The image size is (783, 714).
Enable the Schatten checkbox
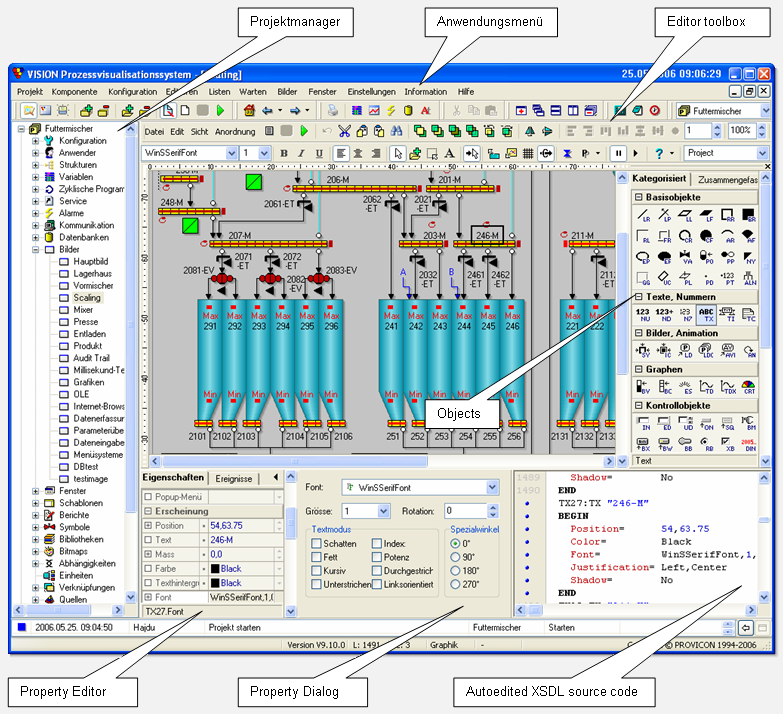pyautogui.click(x=316, y=543)
